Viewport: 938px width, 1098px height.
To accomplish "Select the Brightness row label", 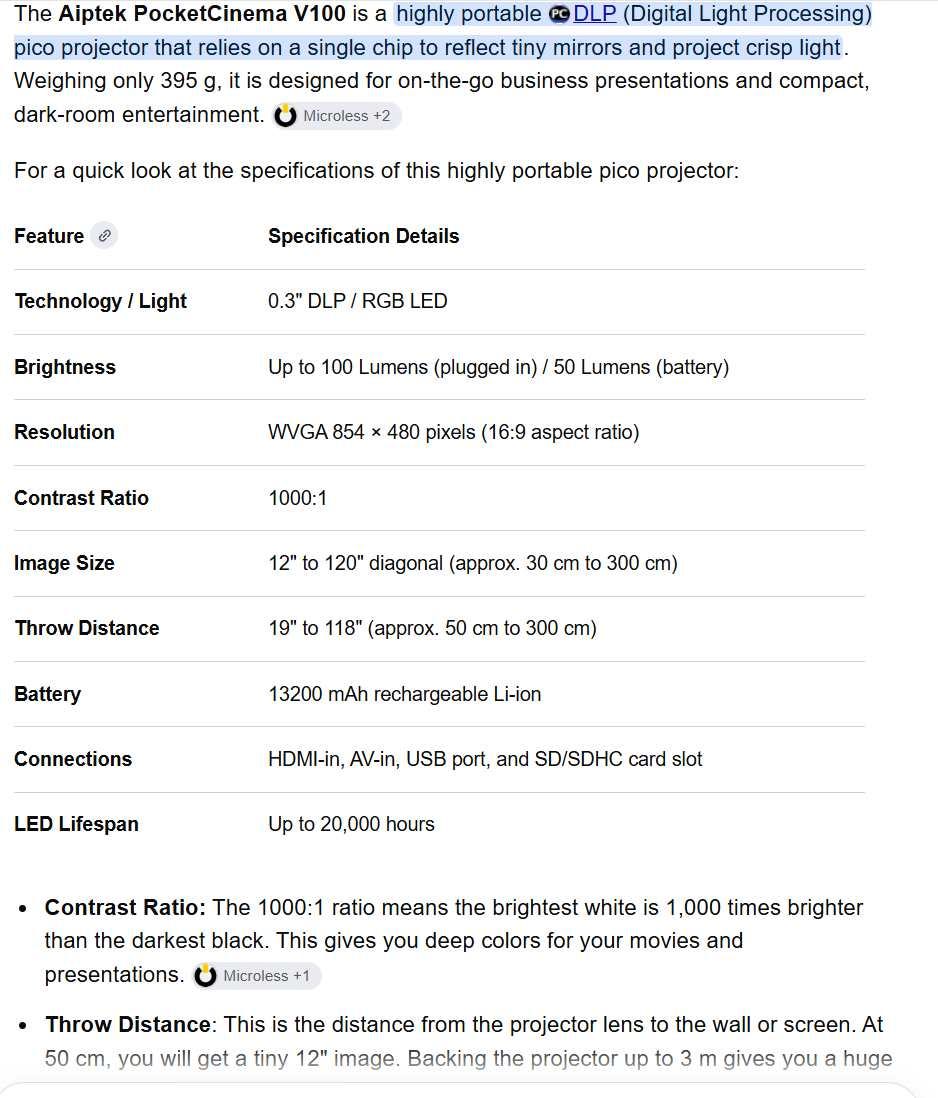I will click(x=65, y=367).
